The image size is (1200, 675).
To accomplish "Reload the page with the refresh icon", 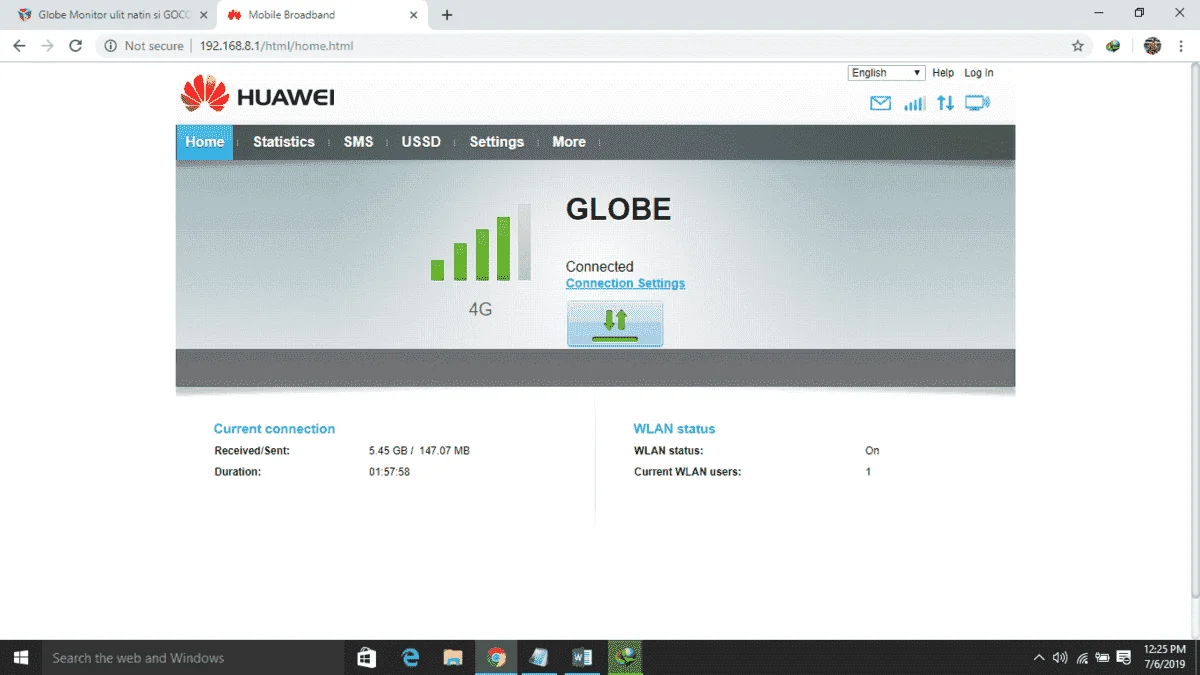I will tap(75, 46).
